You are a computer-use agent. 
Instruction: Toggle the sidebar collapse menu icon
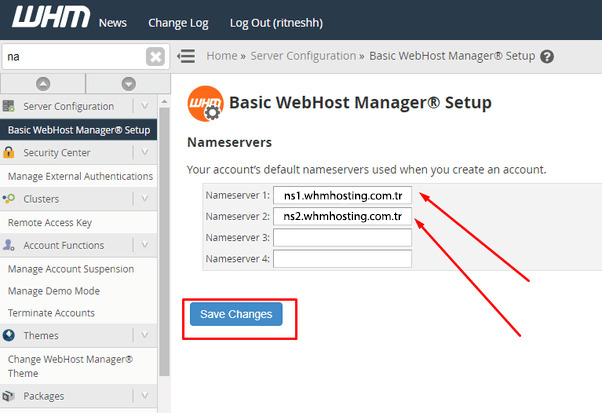(x=186, y=56)
